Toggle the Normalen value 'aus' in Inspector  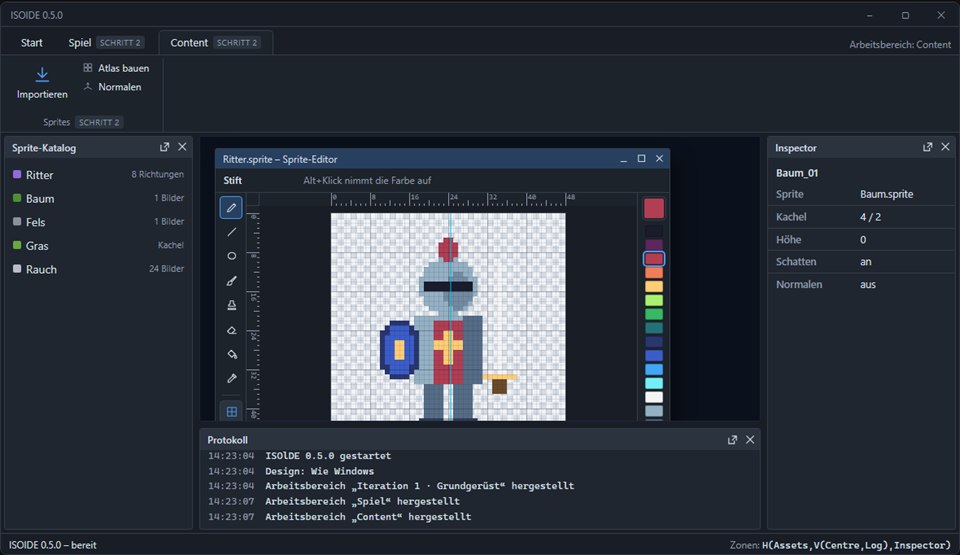tap(868, 284)
